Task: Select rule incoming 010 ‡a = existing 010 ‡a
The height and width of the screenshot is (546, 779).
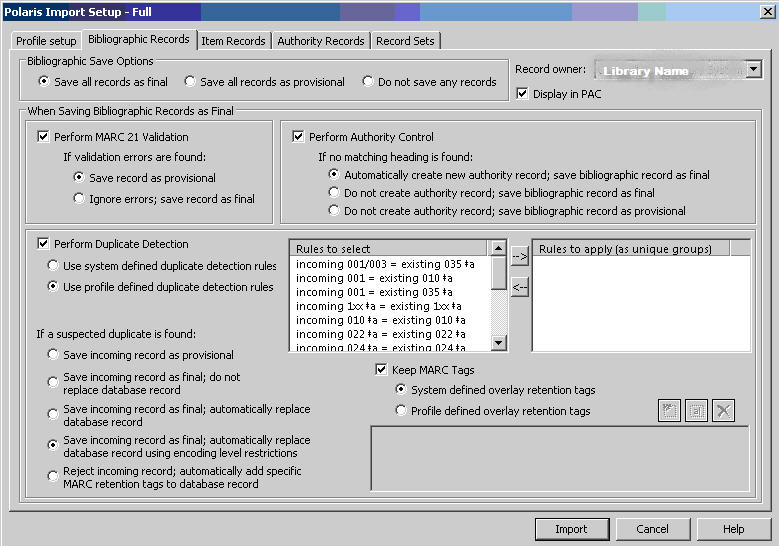Action: 381,320
